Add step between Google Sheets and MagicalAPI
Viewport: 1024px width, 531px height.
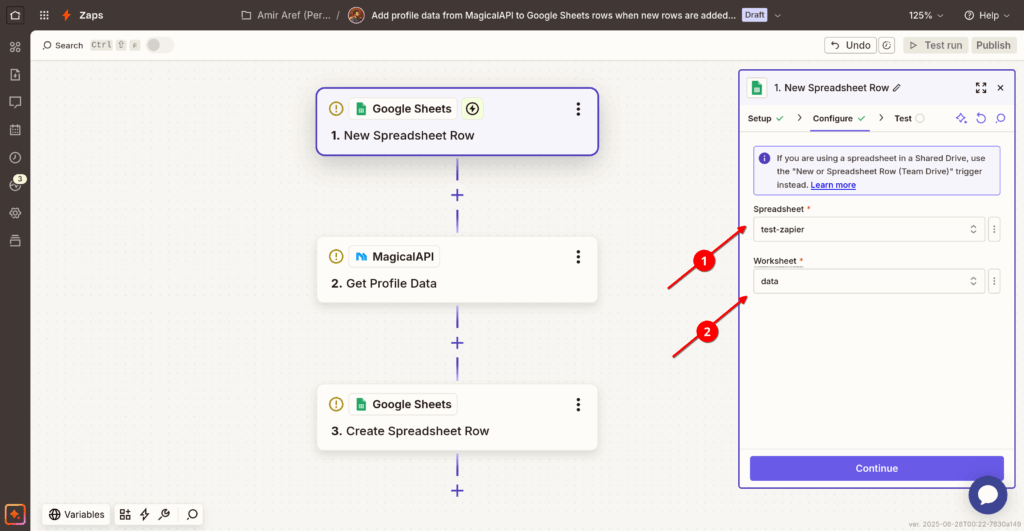pyautogui.click(x=457, y=195)
